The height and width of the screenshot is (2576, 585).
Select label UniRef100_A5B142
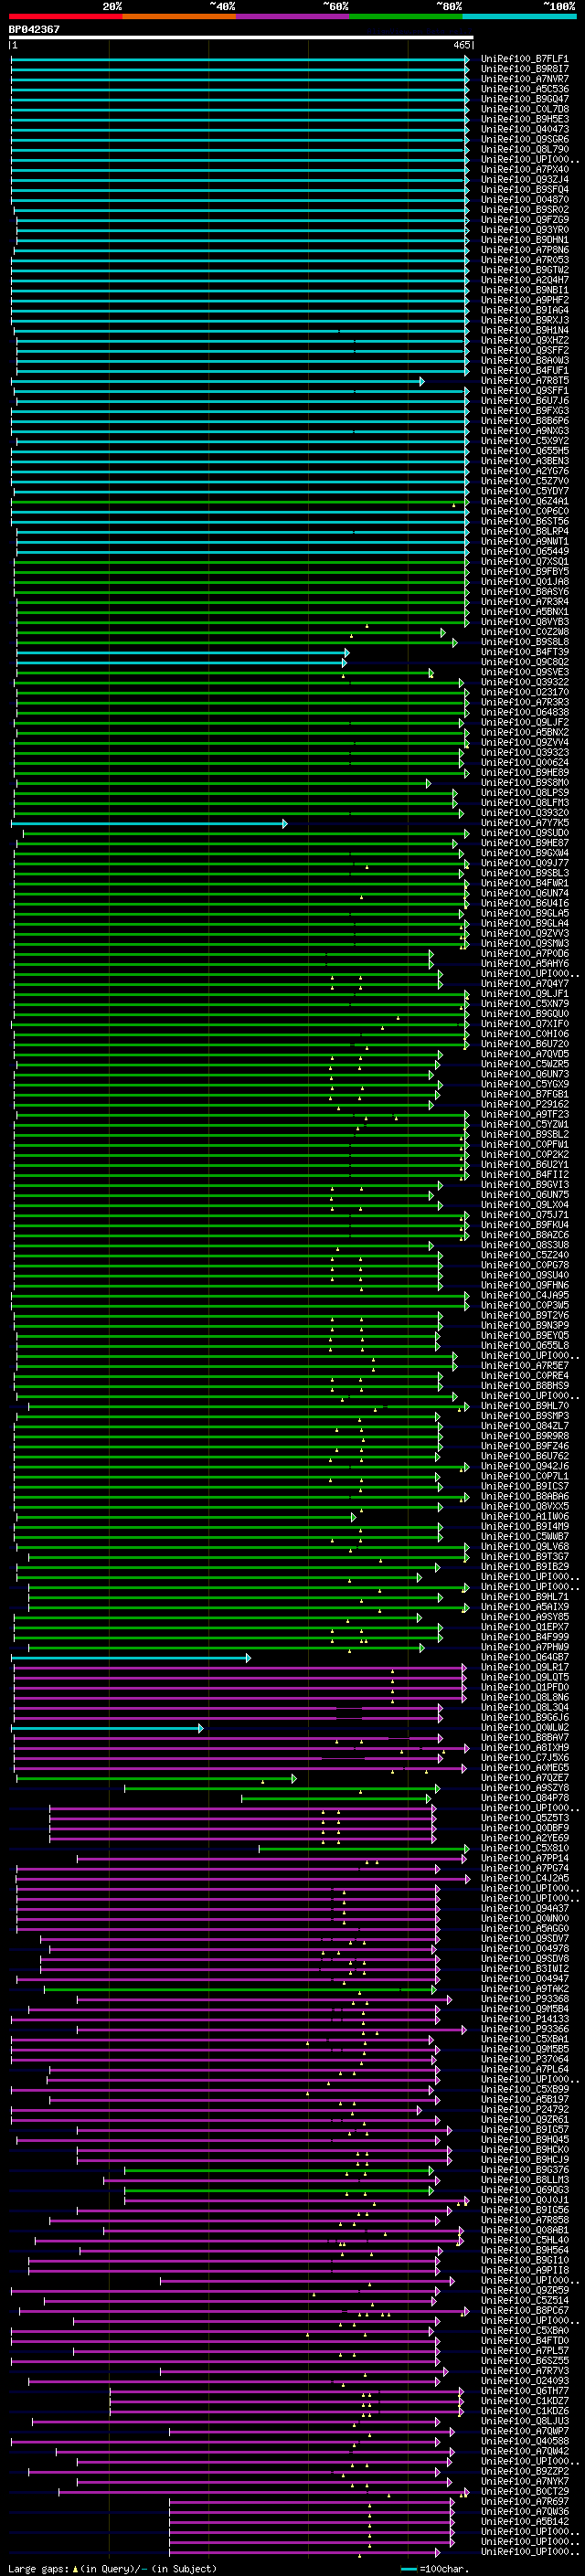[x=524, y=2521]
